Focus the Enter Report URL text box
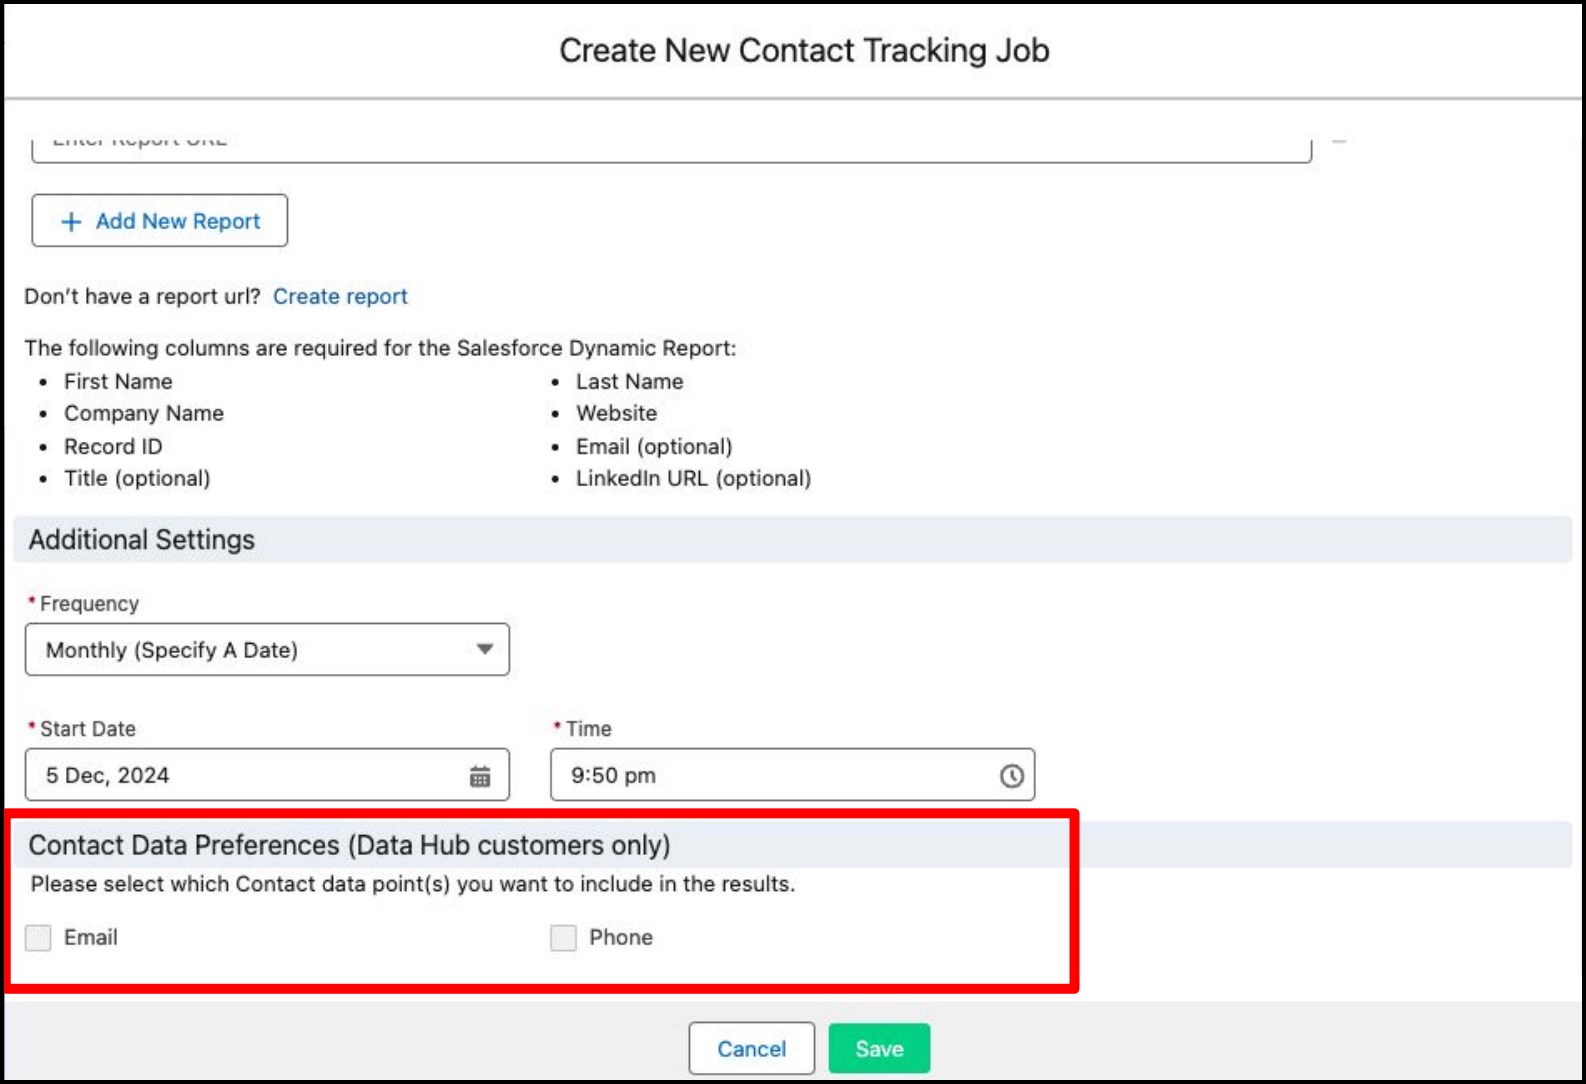The height and width of the screenshot is (1084, 1586). 670,146
